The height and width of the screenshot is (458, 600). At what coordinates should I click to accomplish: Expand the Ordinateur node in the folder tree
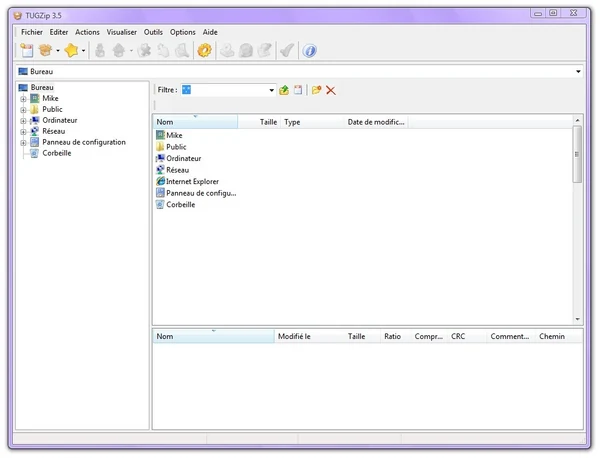coord(23,121)
